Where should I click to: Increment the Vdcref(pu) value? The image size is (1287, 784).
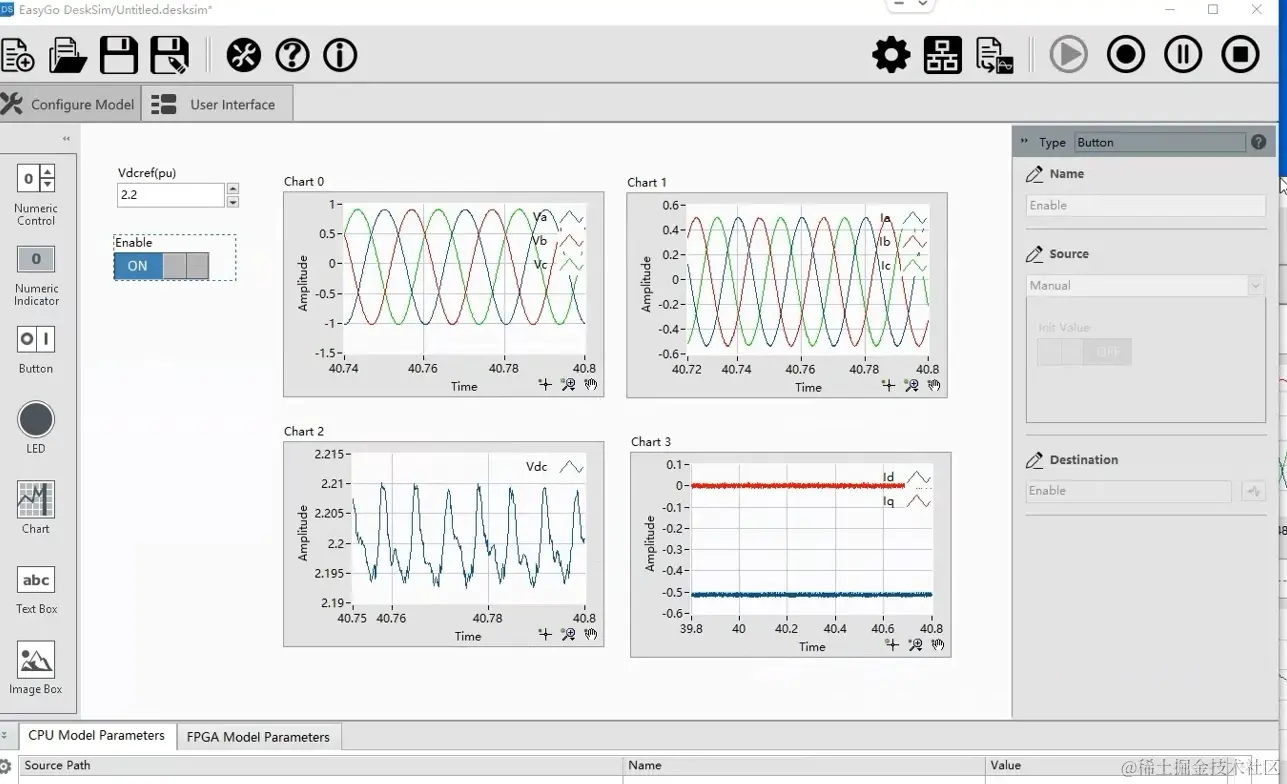click(x=233, y=188)
